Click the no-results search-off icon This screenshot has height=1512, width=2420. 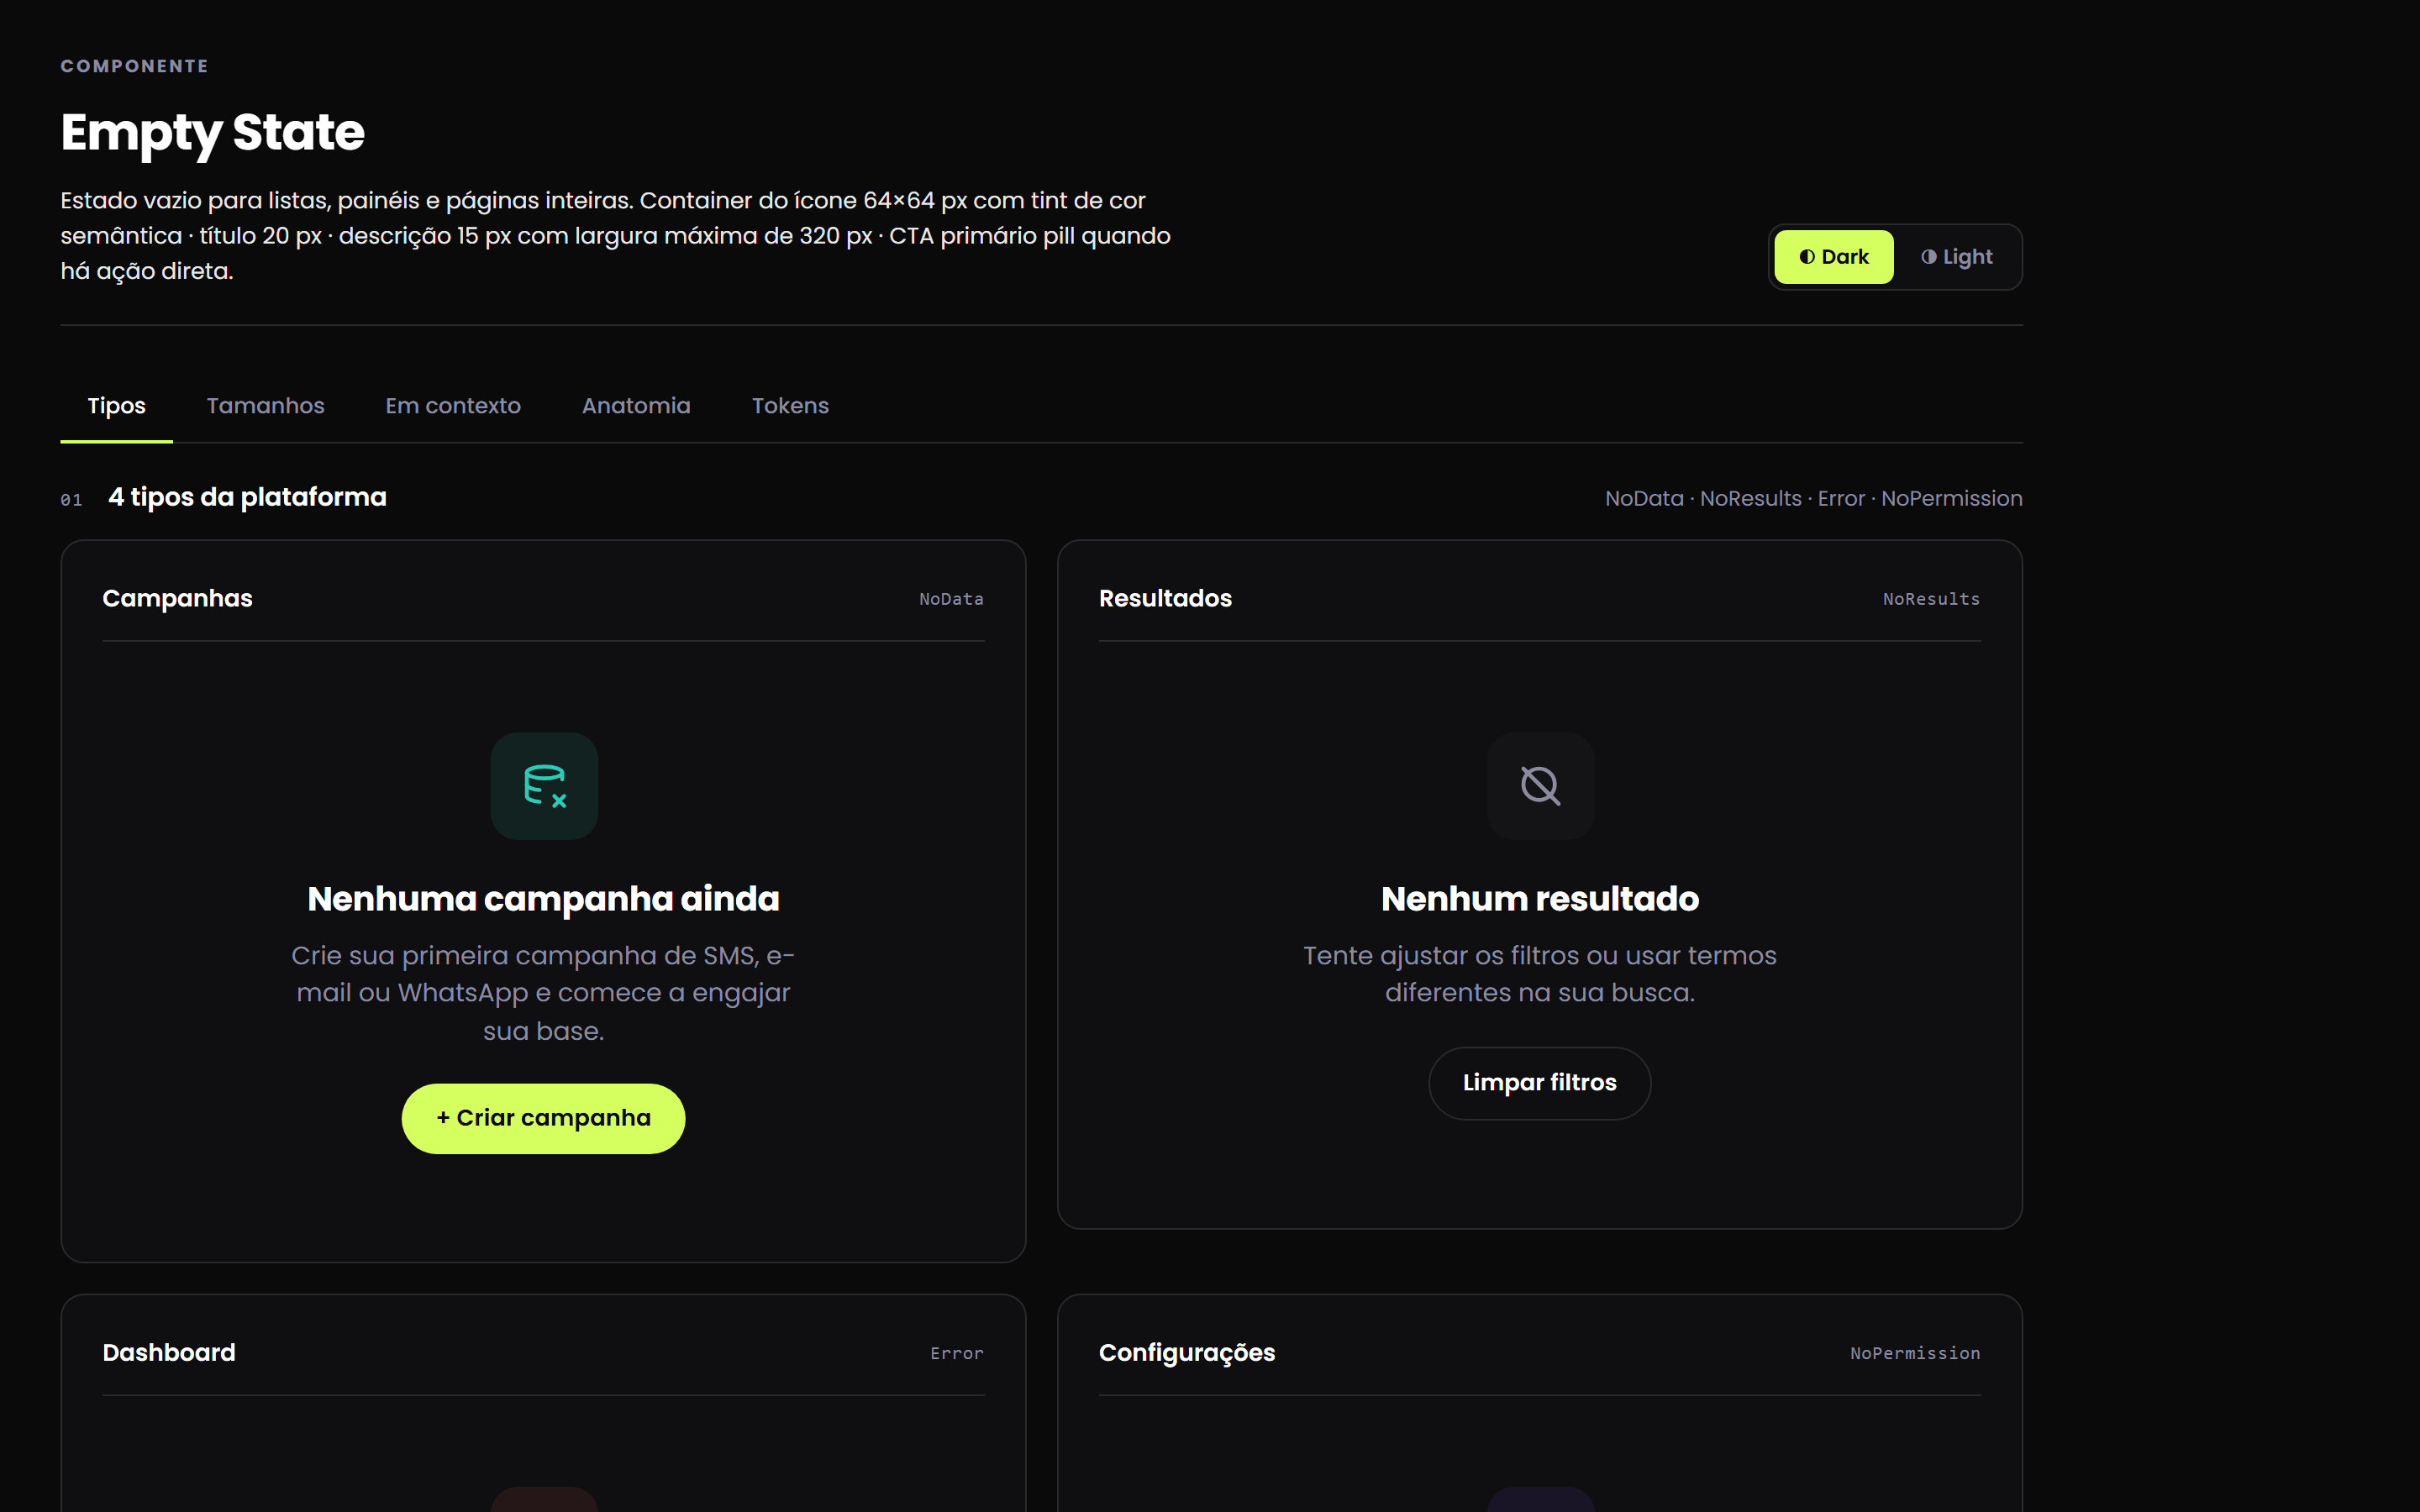[1540, 786]
